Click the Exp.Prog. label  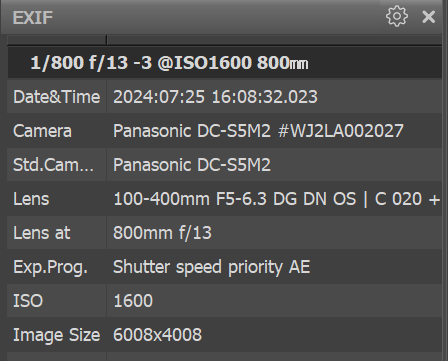[x=50, y=267]
